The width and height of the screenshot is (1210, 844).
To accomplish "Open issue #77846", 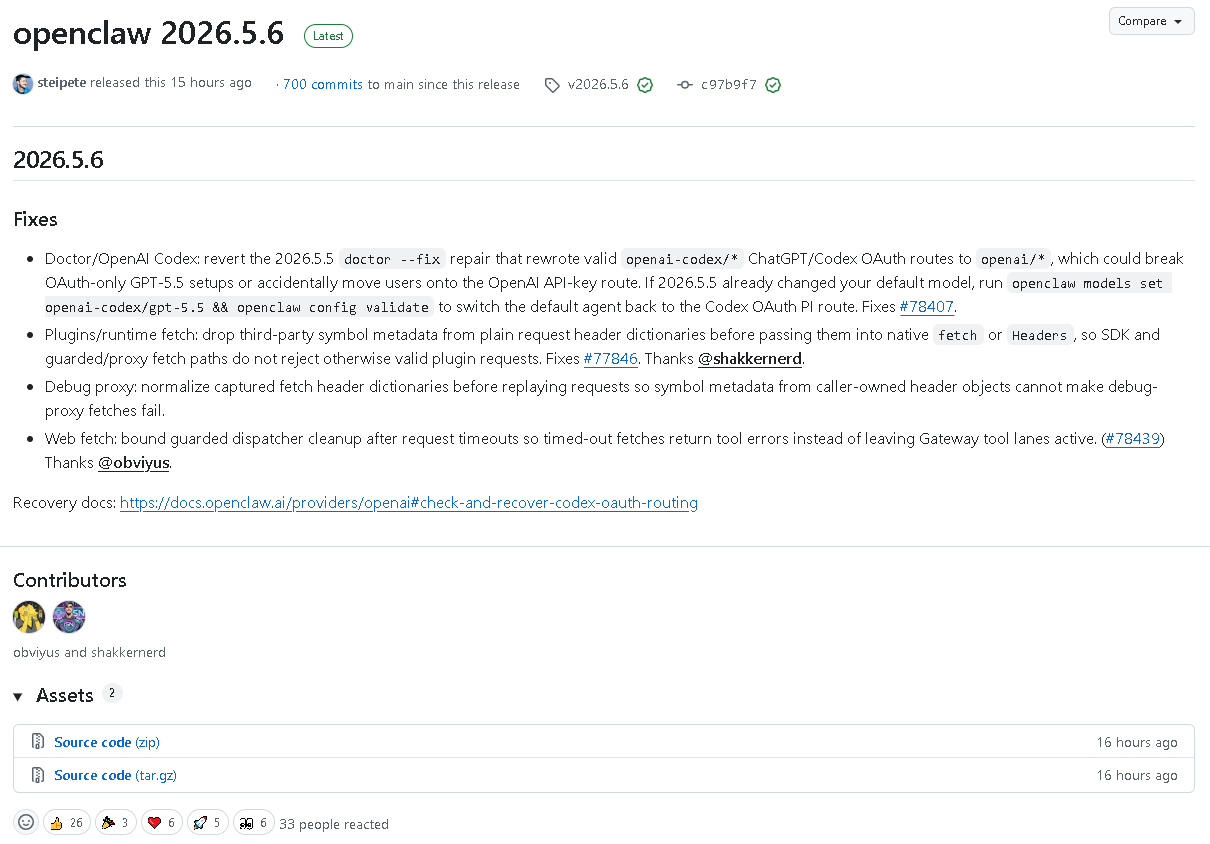I will click(610, 359).
